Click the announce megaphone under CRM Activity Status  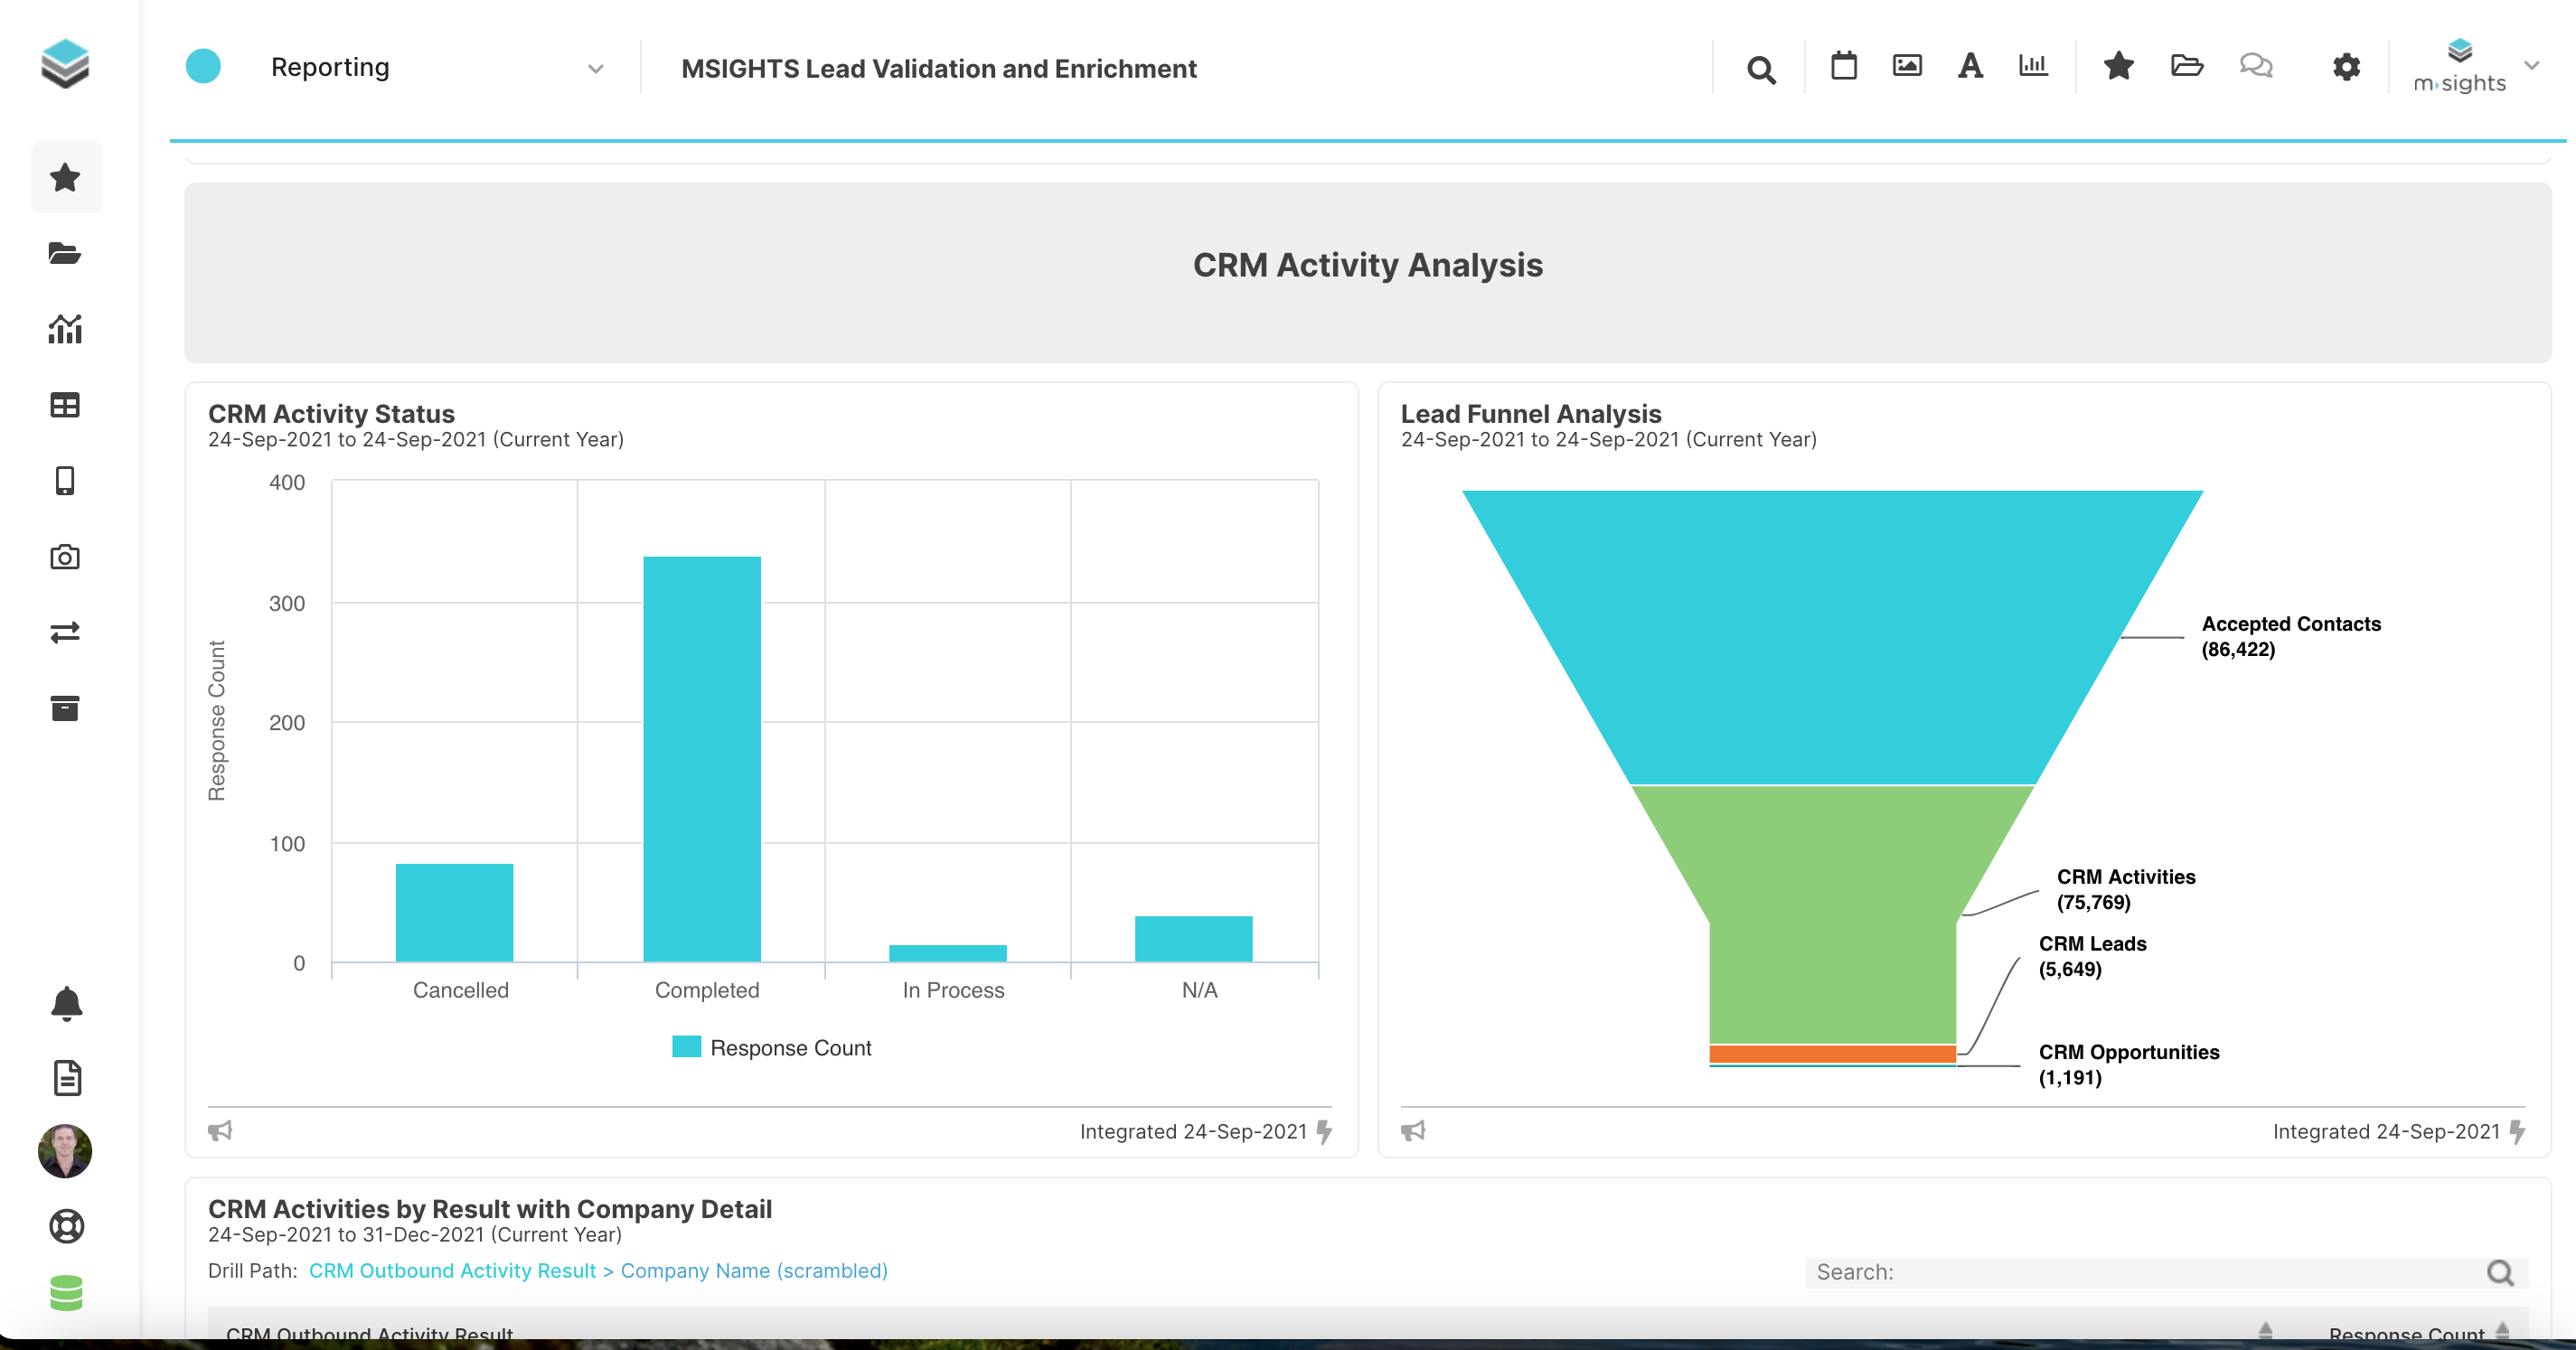tap(221, 1131)
